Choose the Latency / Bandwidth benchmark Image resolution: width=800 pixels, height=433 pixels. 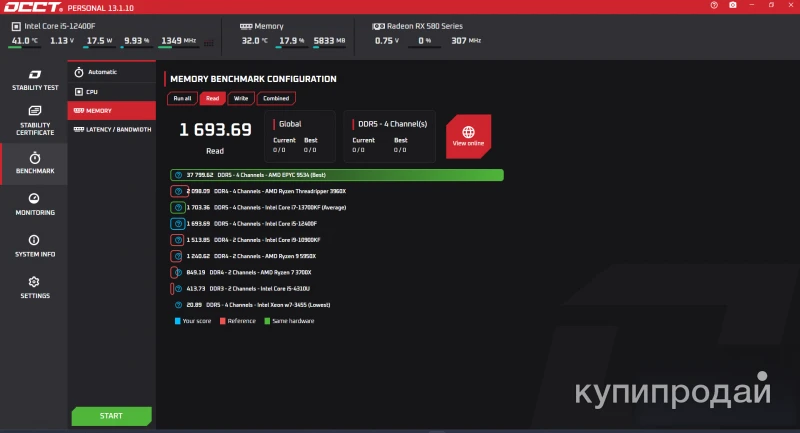[112, 129]
